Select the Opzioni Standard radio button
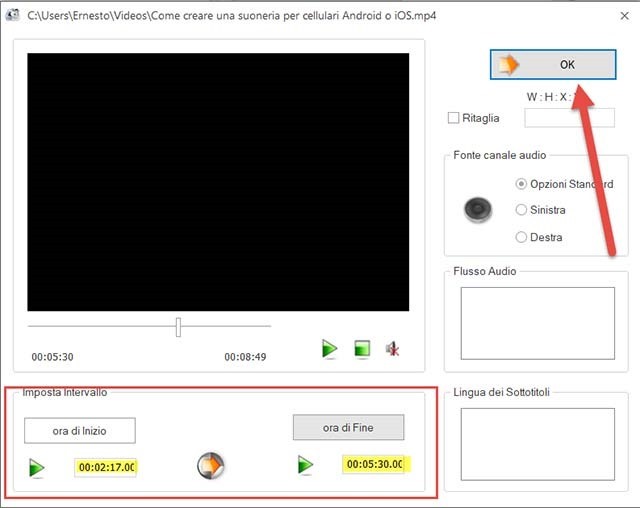The height and width of the screenshot is (508, 640). 521,184
